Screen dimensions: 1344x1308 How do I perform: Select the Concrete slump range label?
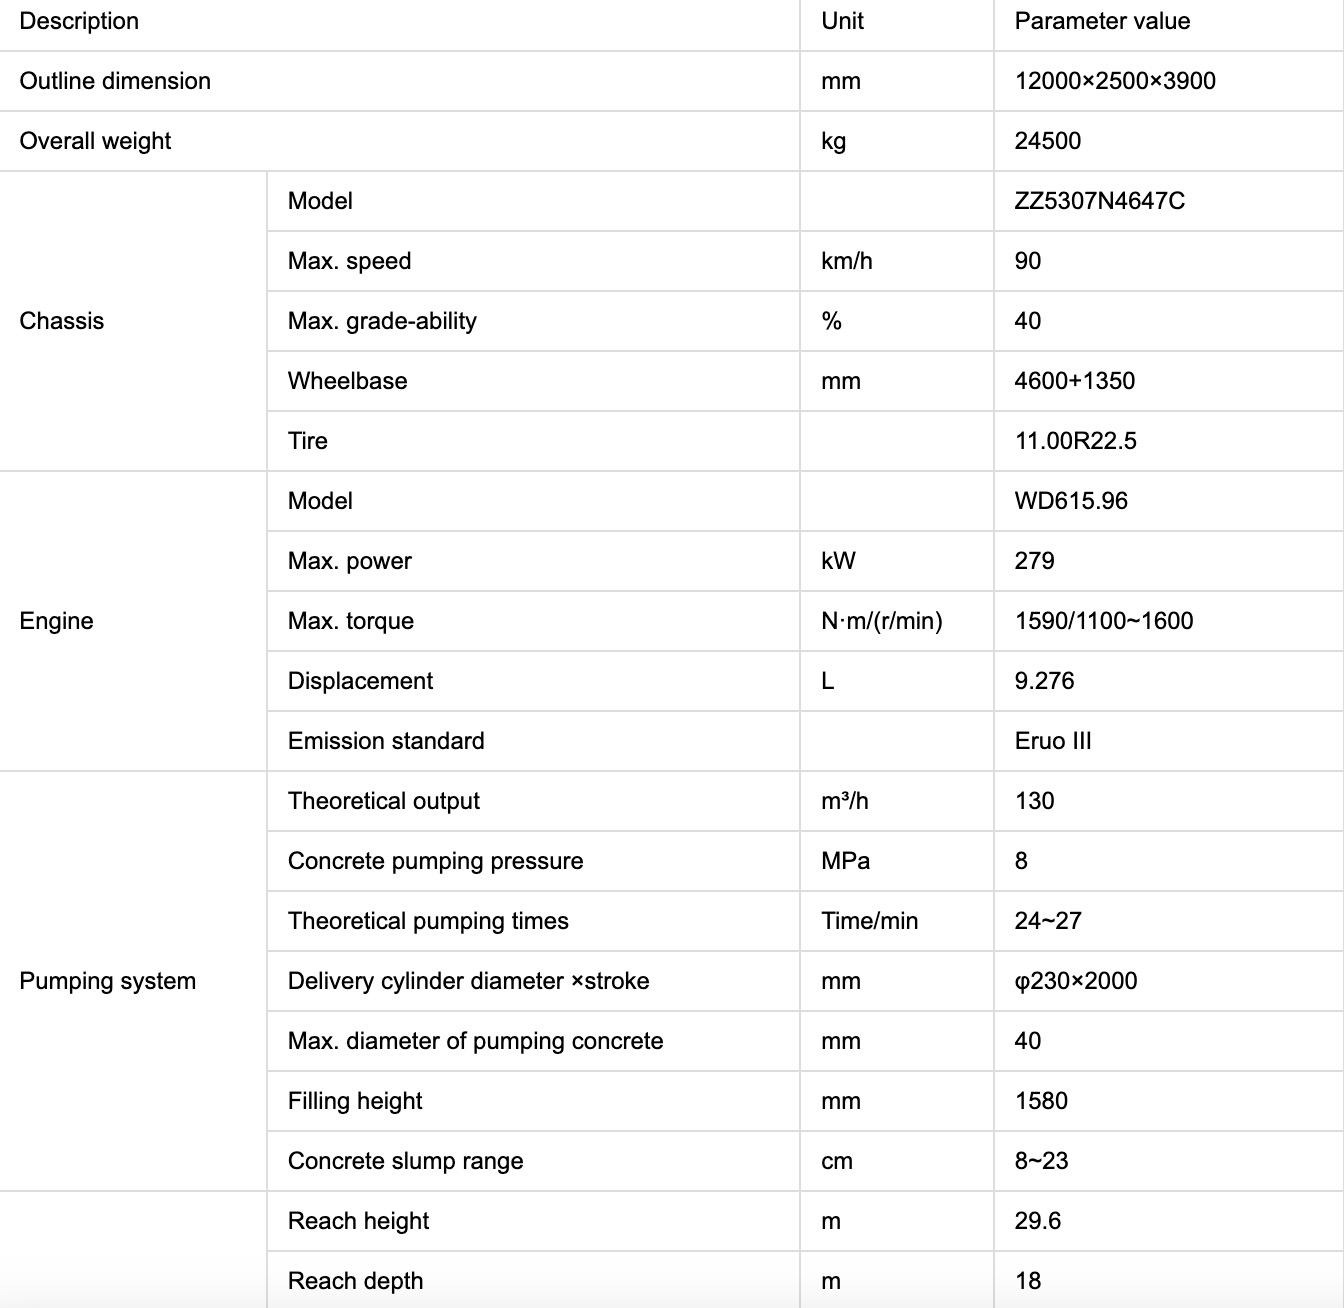click(405, 1161)
